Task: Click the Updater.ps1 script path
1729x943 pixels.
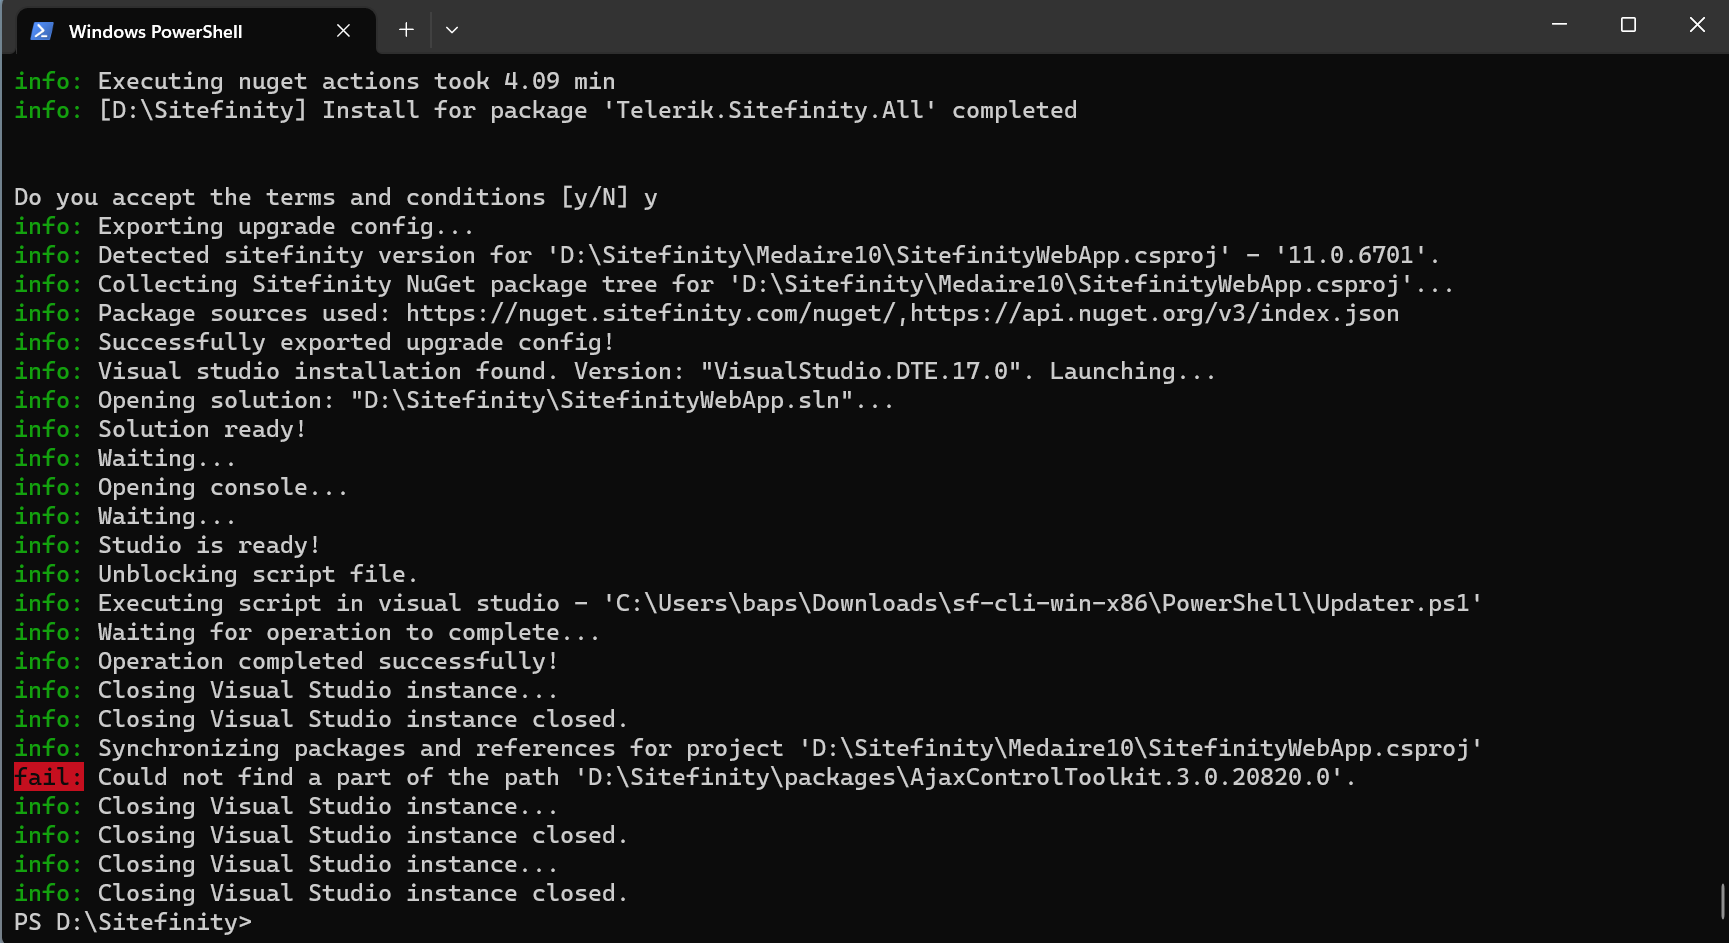Action: tap(1041, 603)
